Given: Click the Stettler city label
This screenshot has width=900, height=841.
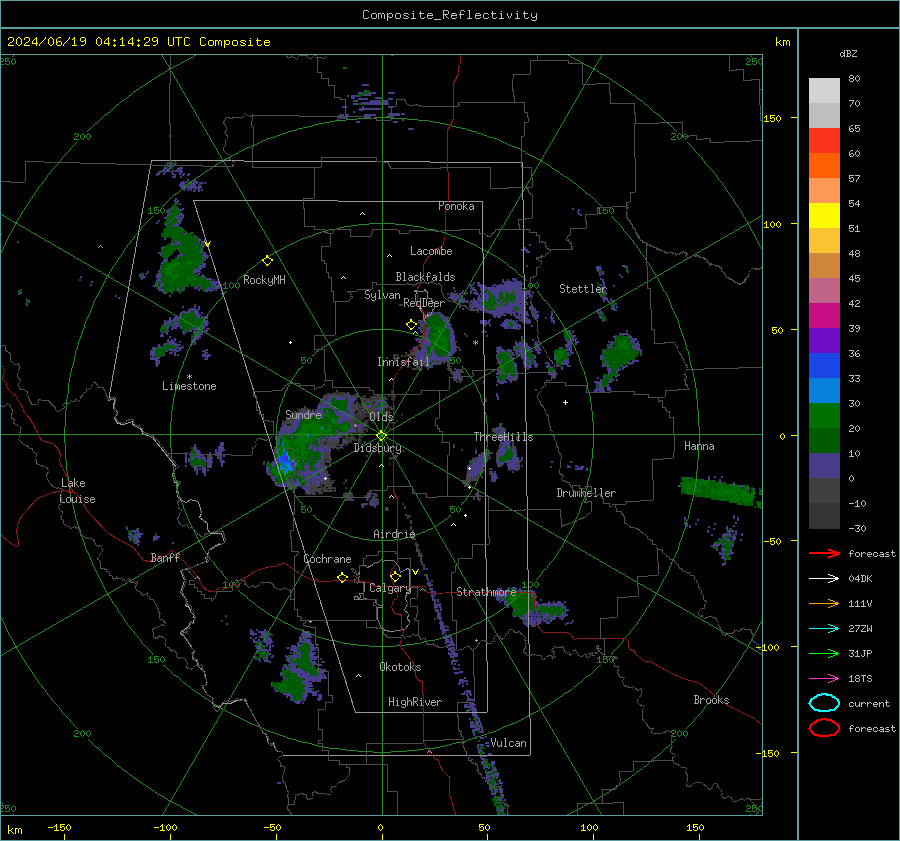Looking at the screenshot, I should point(583,289).
